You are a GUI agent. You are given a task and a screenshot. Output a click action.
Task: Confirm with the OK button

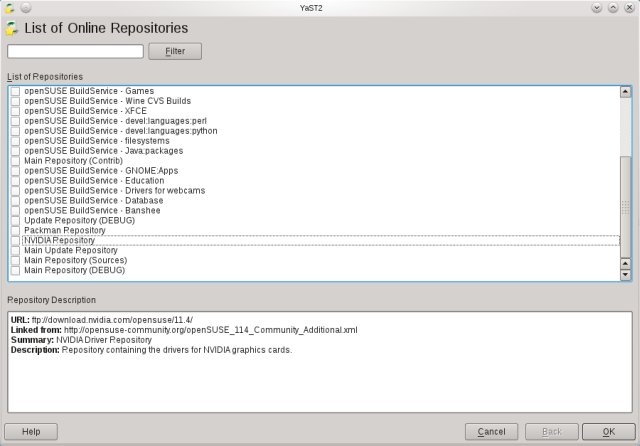click(609, 432)
